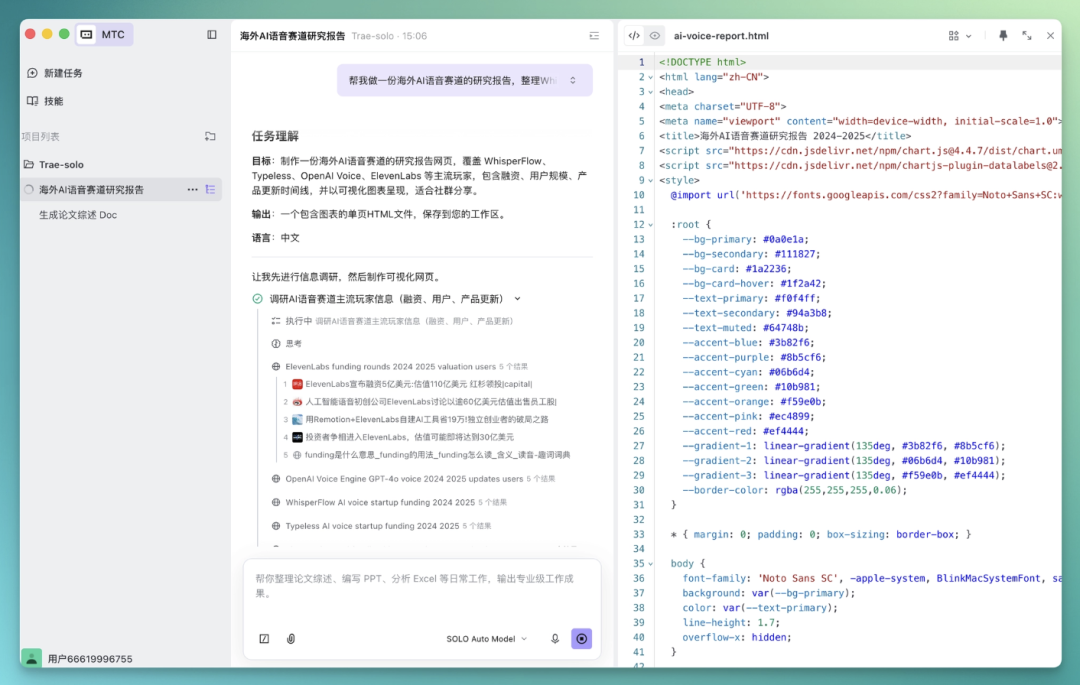
Task: Open the 生成论文综述 Doc task
Action: tap(78, 215)
